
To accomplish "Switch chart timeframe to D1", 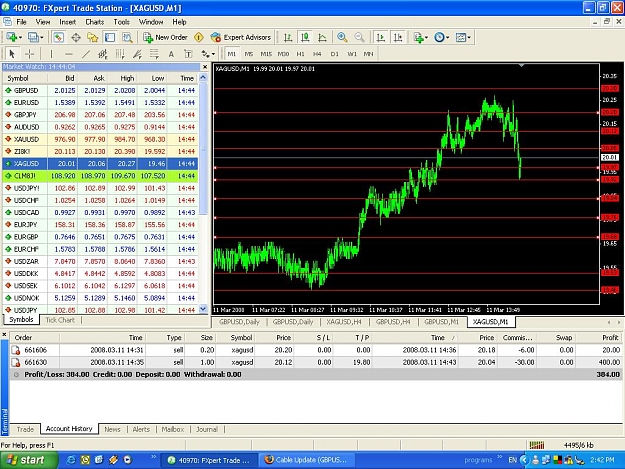I will point(334,54).
